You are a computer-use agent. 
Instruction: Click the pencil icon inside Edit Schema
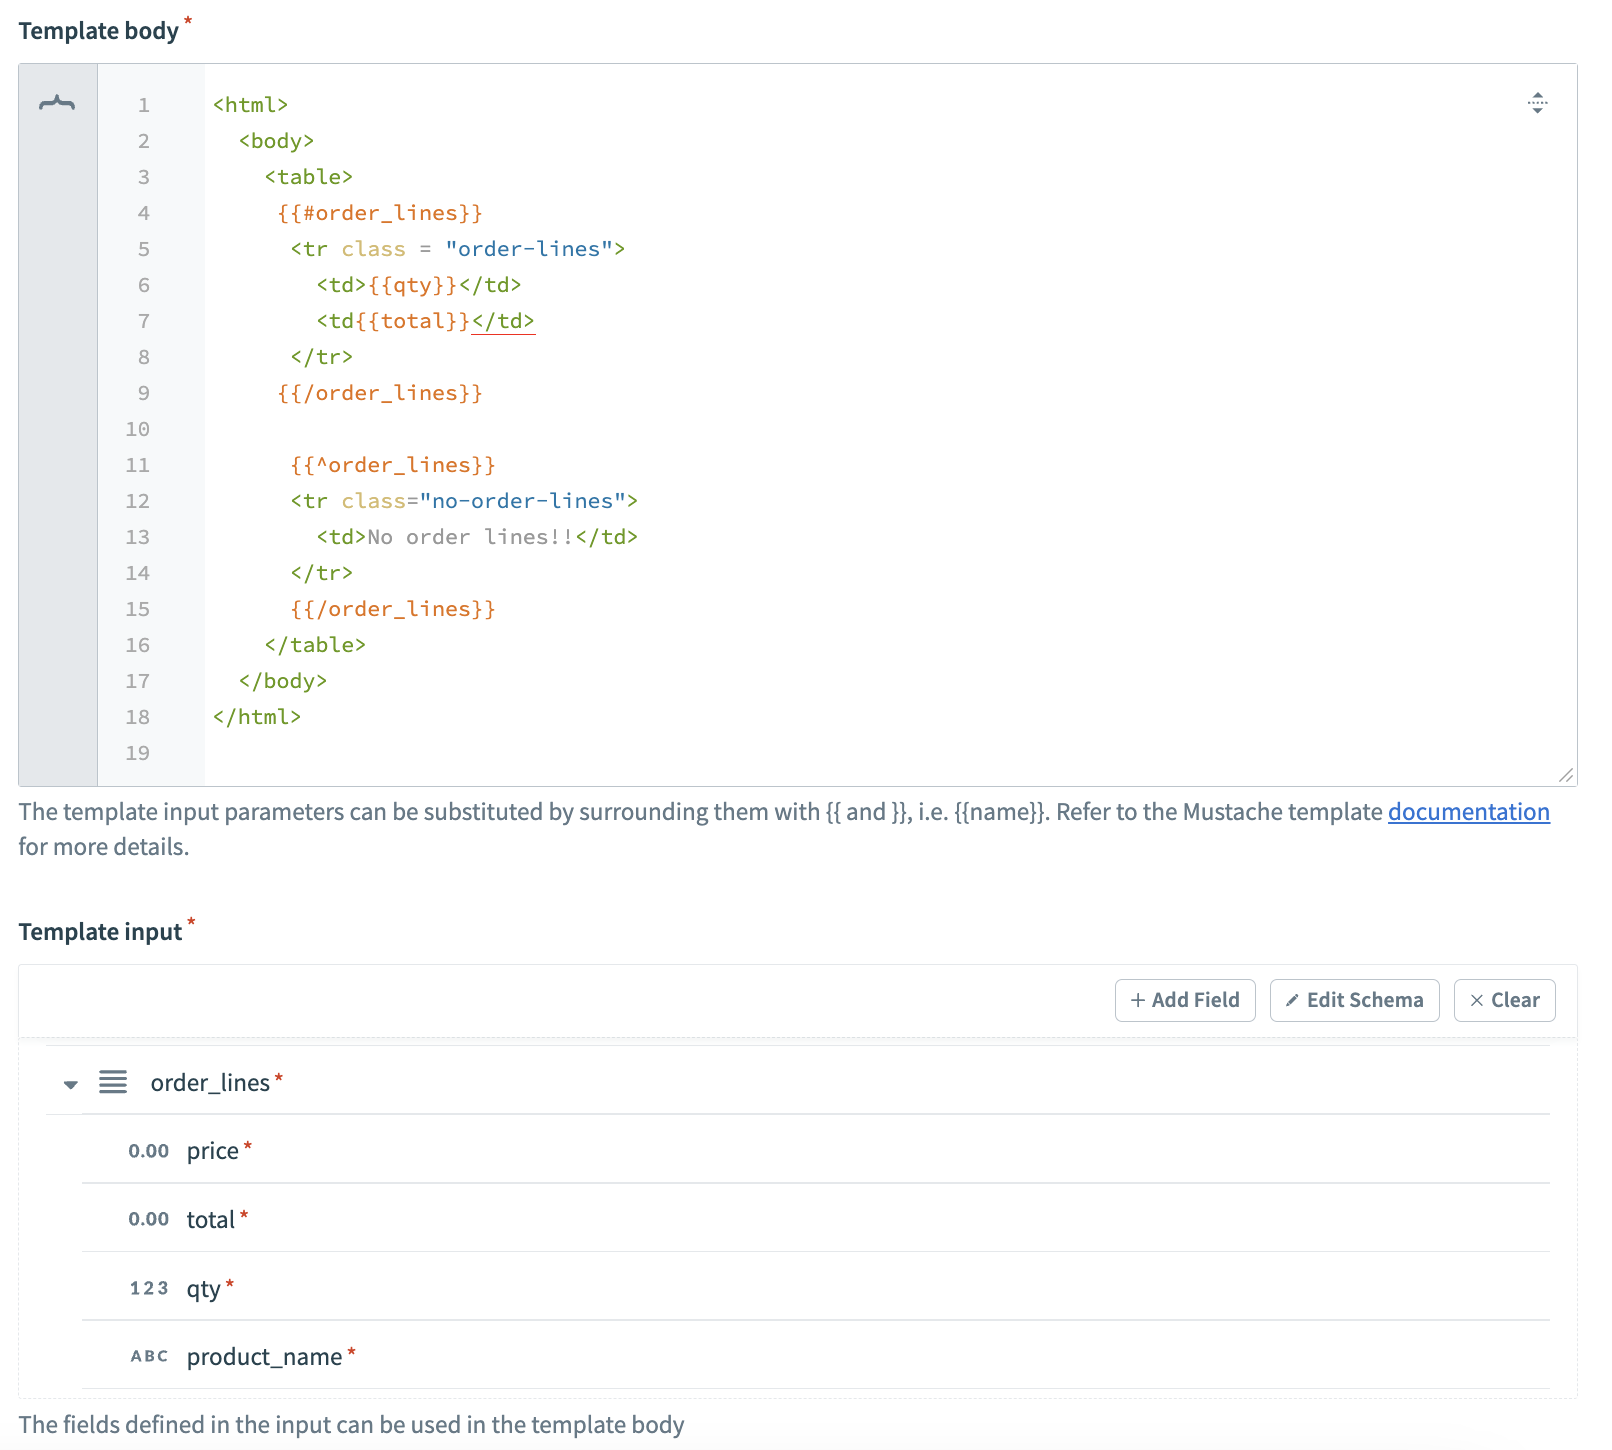pos(1293,1000)
